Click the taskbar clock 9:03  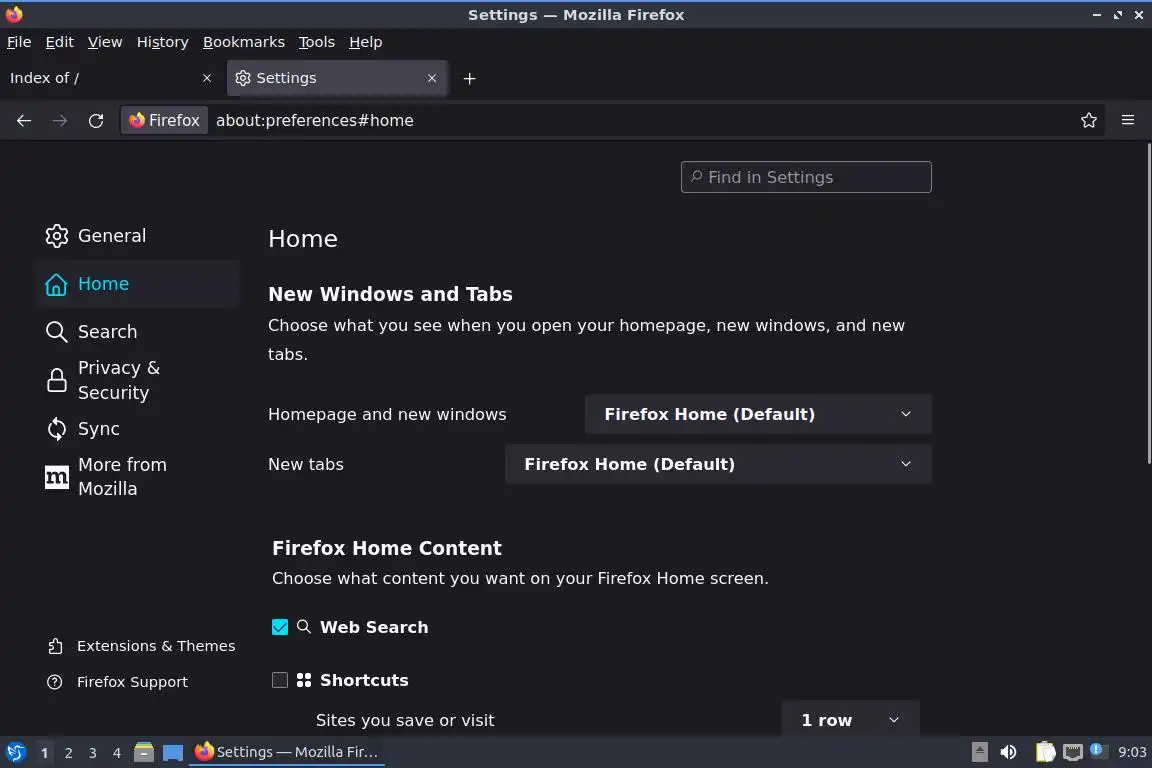pos(1131,753)
